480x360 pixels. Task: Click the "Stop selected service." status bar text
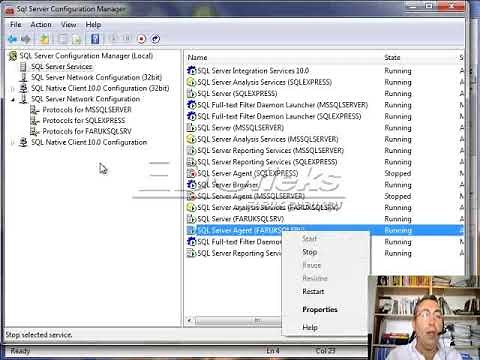39,335
